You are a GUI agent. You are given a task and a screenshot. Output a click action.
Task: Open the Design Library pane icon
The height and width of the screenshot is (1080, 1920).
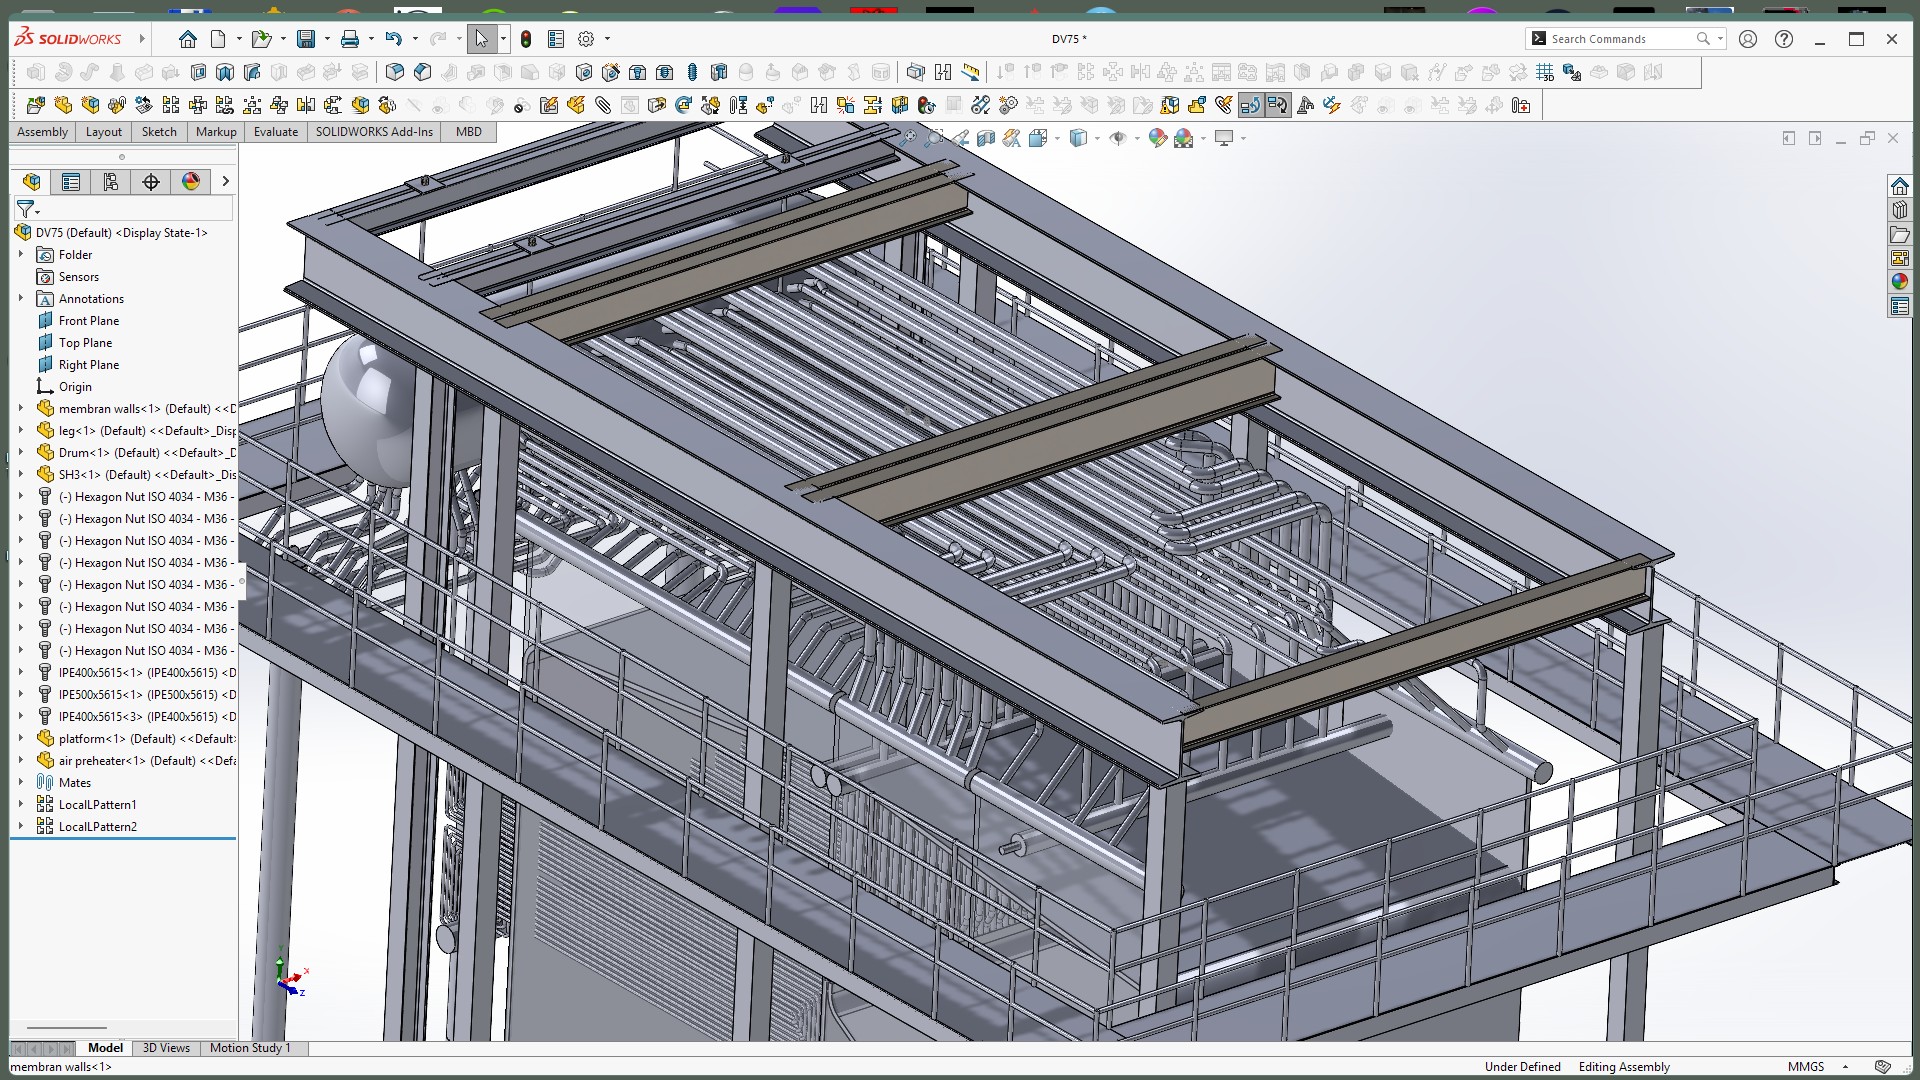click(x=1900, y=210)
